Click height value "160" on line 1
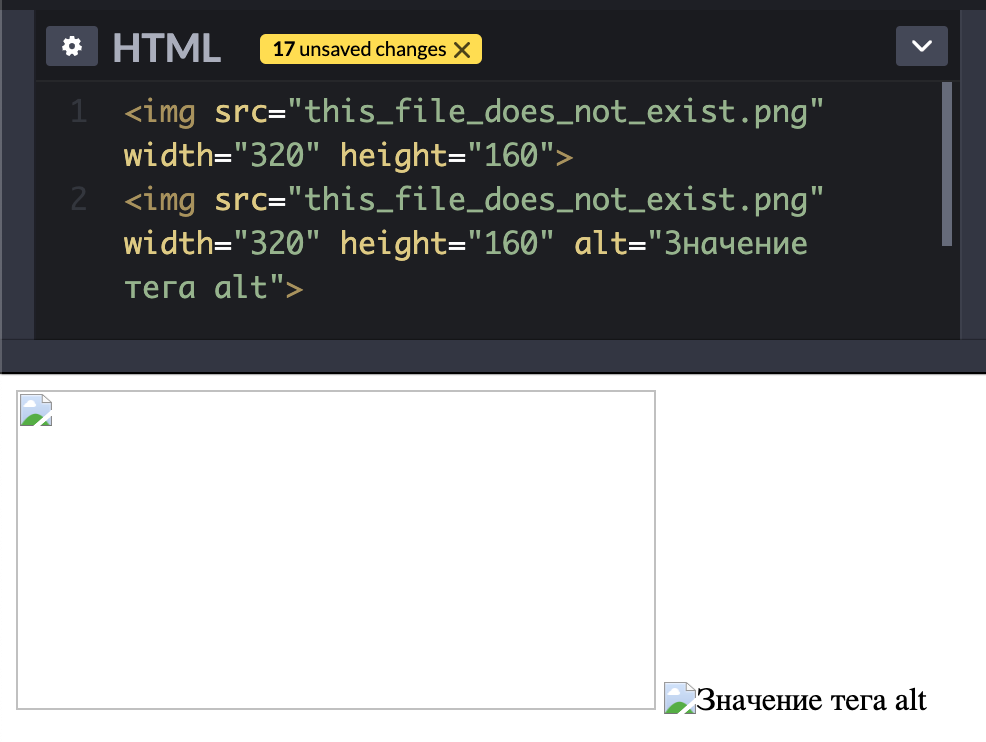Viewport: 986px width, 742px height. click(511, 156)
